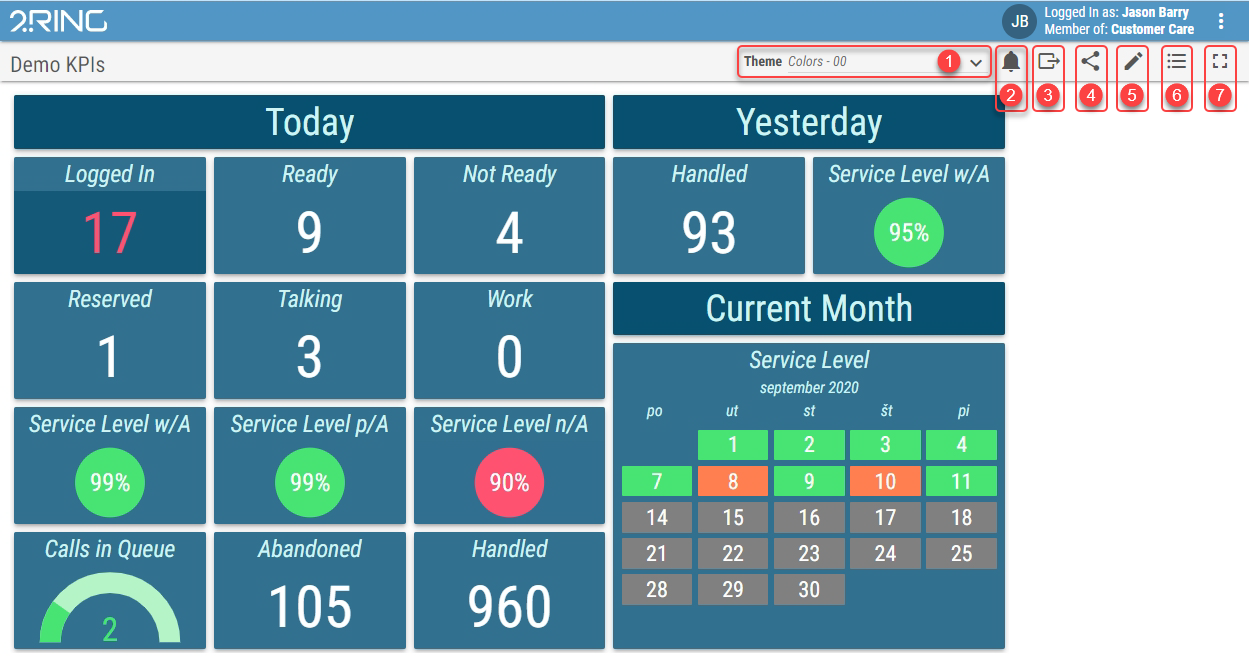Select the Yesterday section header
1249x663 pixels.
point(808,122)
